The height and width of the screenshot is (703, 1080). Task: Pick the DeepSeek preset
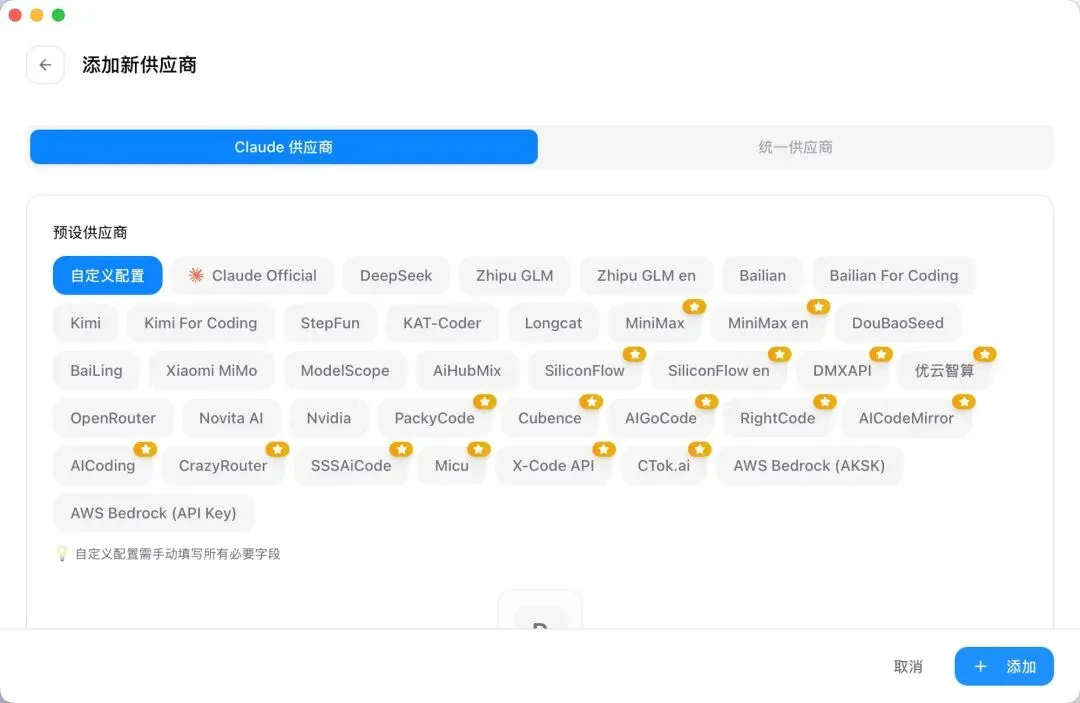tap(396, 275)
